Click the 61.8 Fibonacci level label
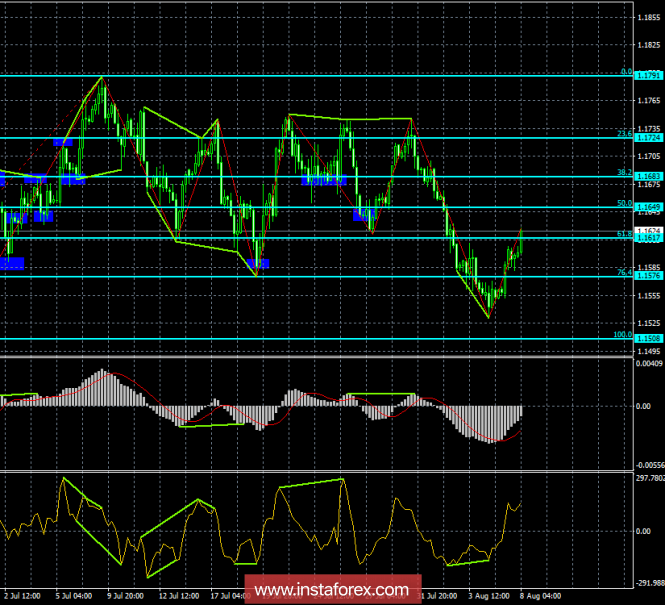Viewport: 665px width, 605px height. point(622,234)
